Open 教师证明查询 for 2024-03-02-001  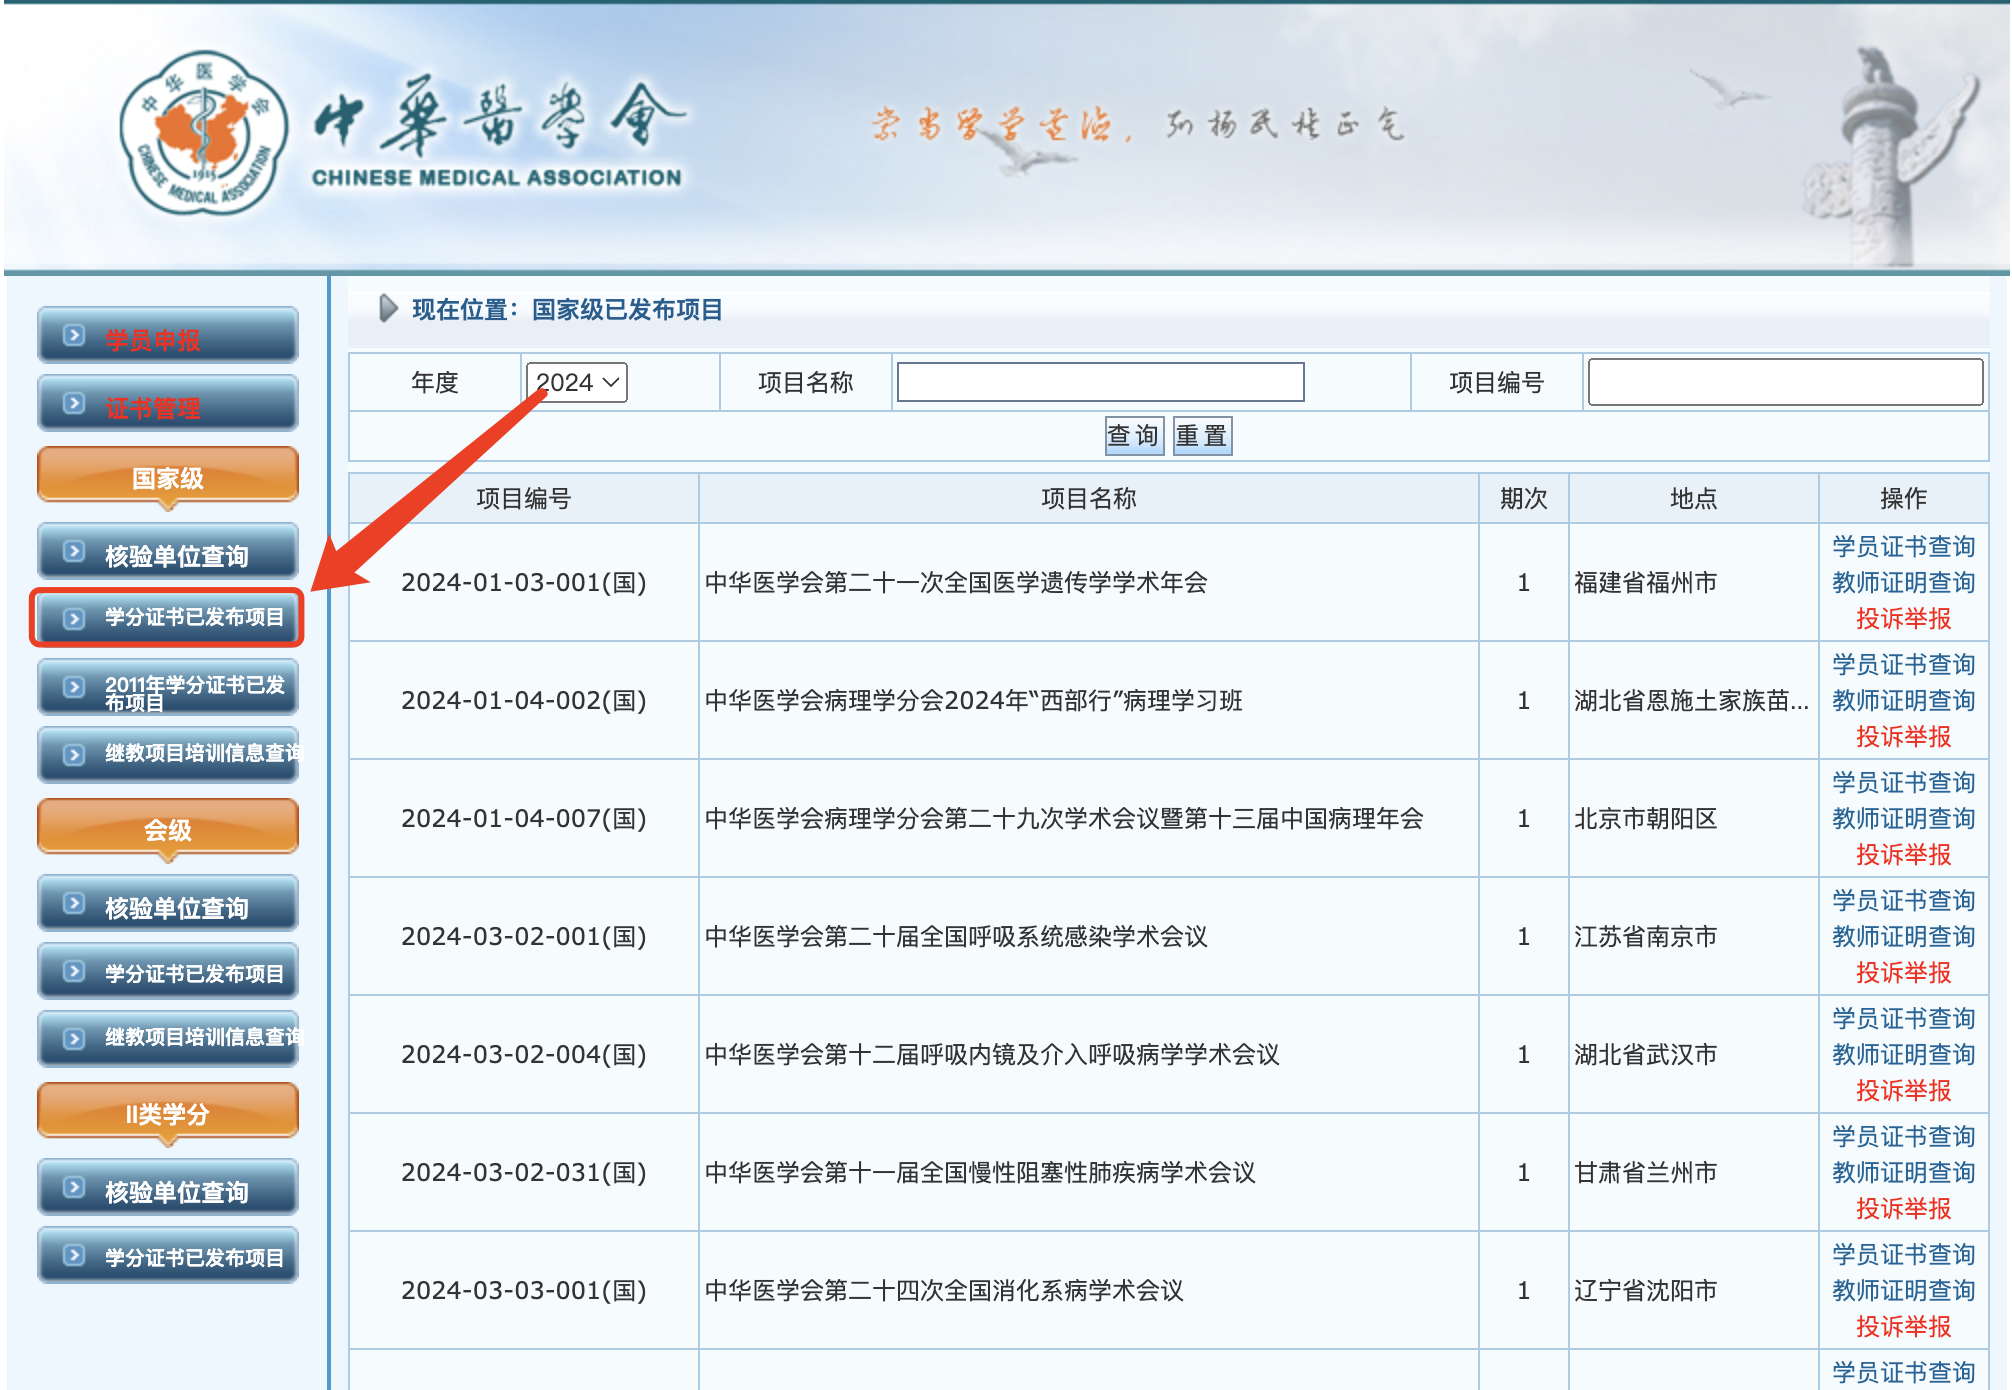1903,937
